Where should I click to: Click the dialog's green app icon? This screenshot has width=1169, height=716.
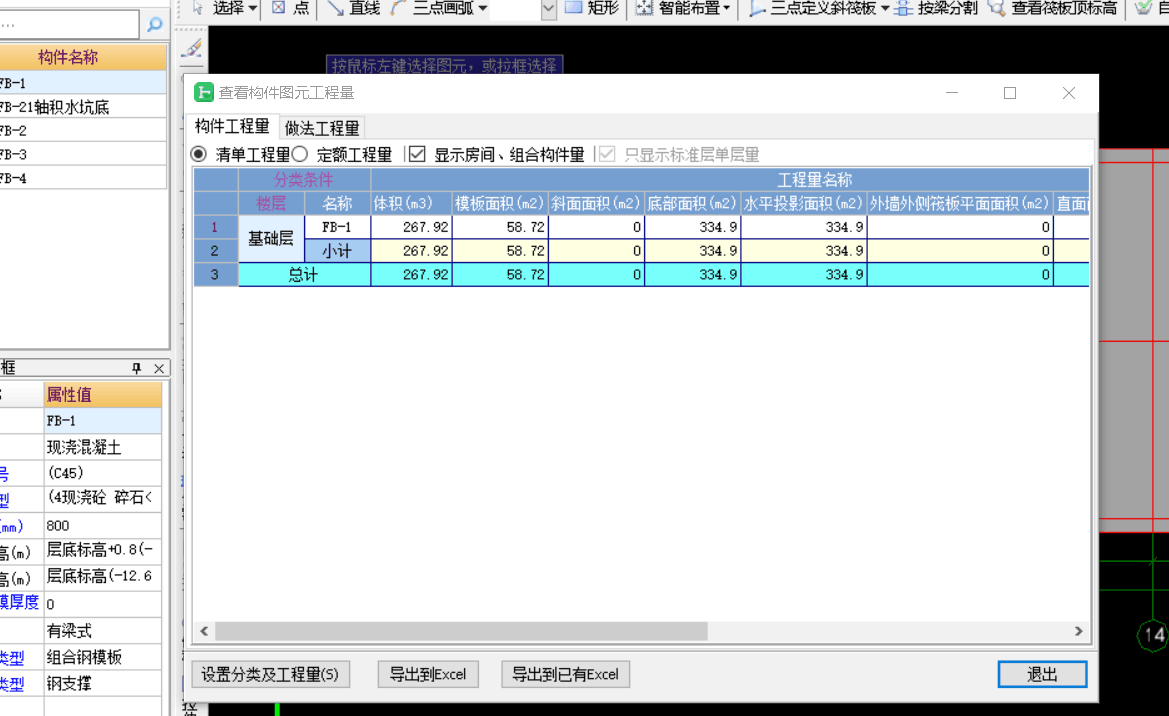click(x=204, y=92)
